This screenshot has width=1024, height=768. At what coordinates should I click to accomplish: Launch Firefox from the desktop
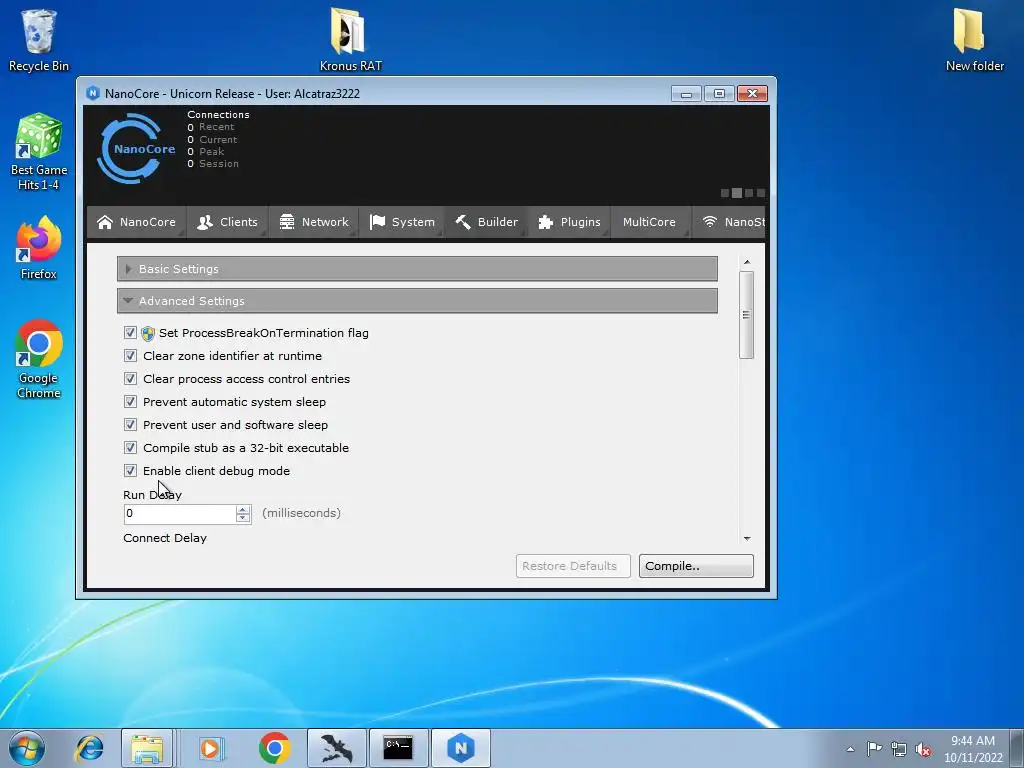[x=39, y=248]
